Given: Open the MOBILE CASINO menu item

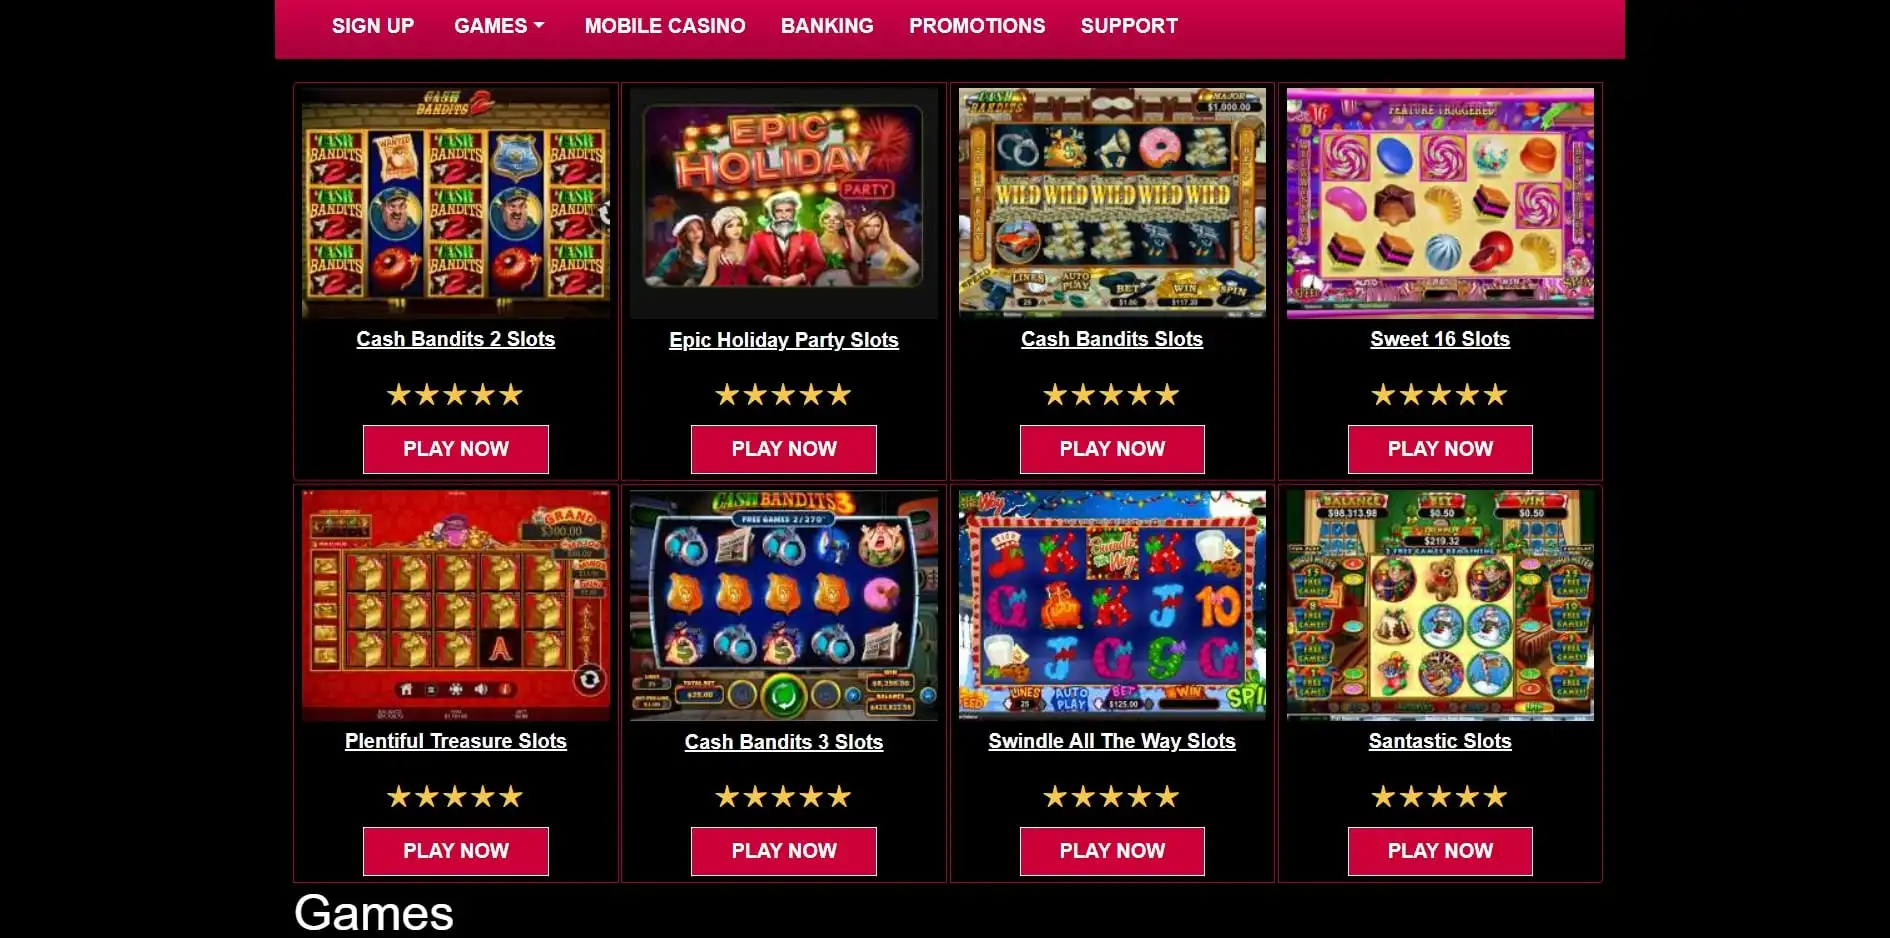Looking at the screenshot, I should [x=665, y=26].
